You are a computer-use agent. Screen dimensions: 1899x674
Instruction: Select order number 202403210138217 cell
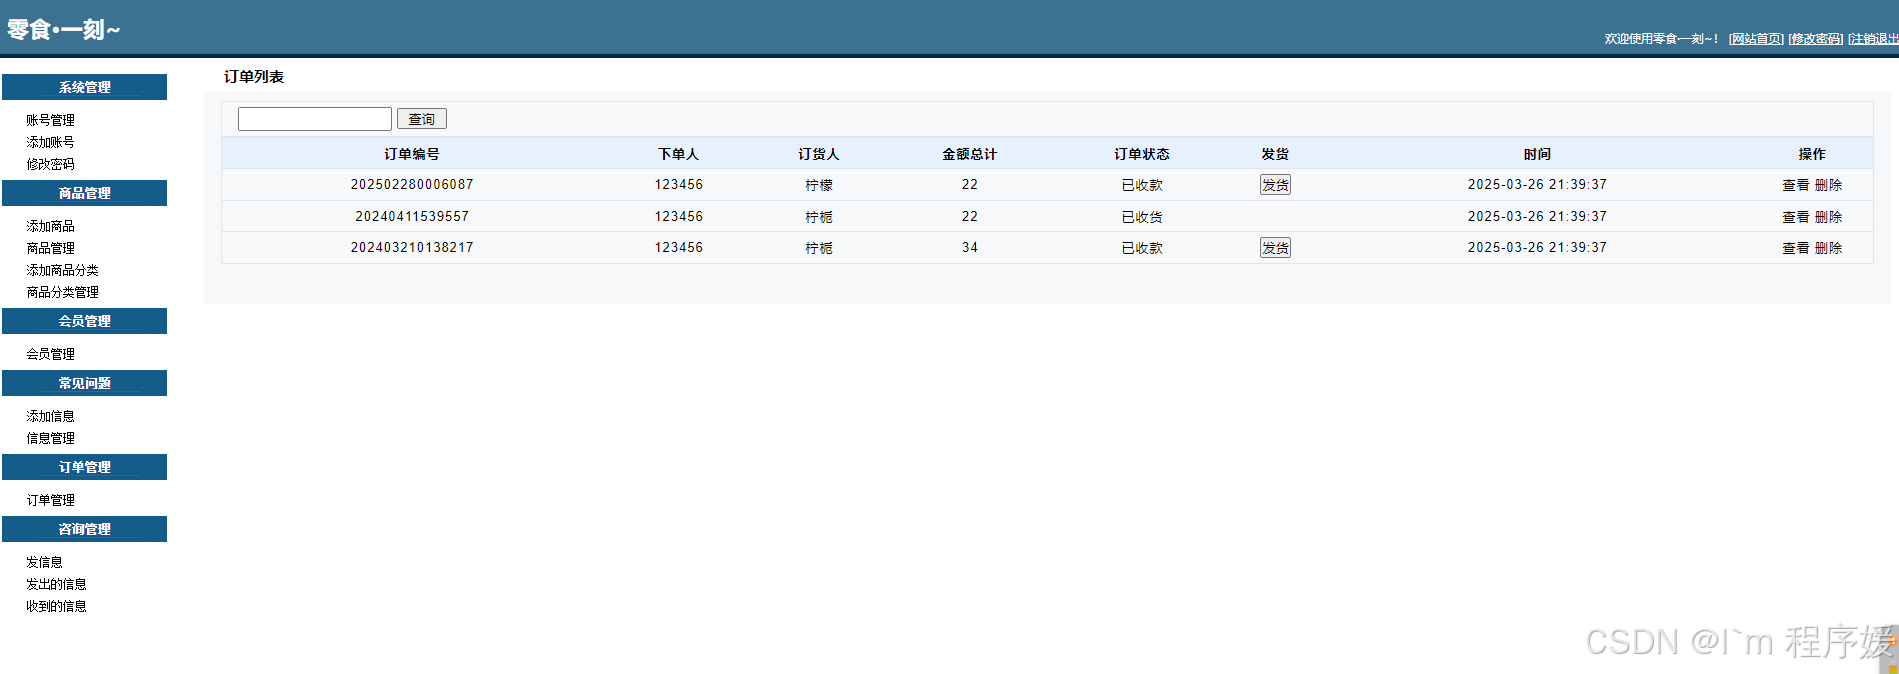click(x=412, y=248)
